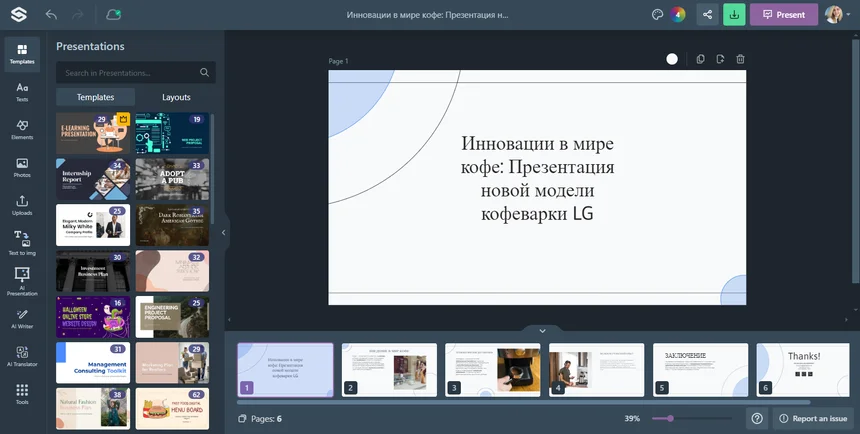The height and width of the screenshot is (434, 860).
Task: Redo the last action
Action: point(78,15)
